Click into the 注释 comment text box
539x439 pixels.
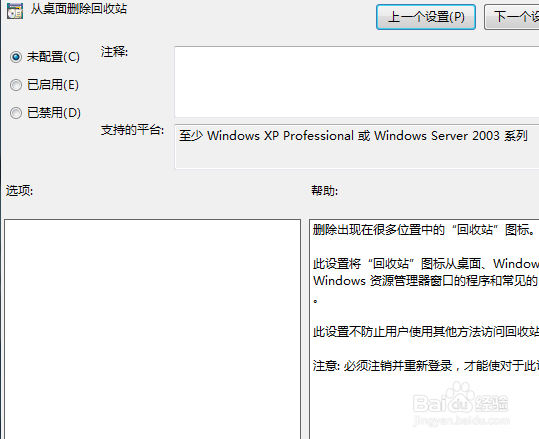point(356,82)
